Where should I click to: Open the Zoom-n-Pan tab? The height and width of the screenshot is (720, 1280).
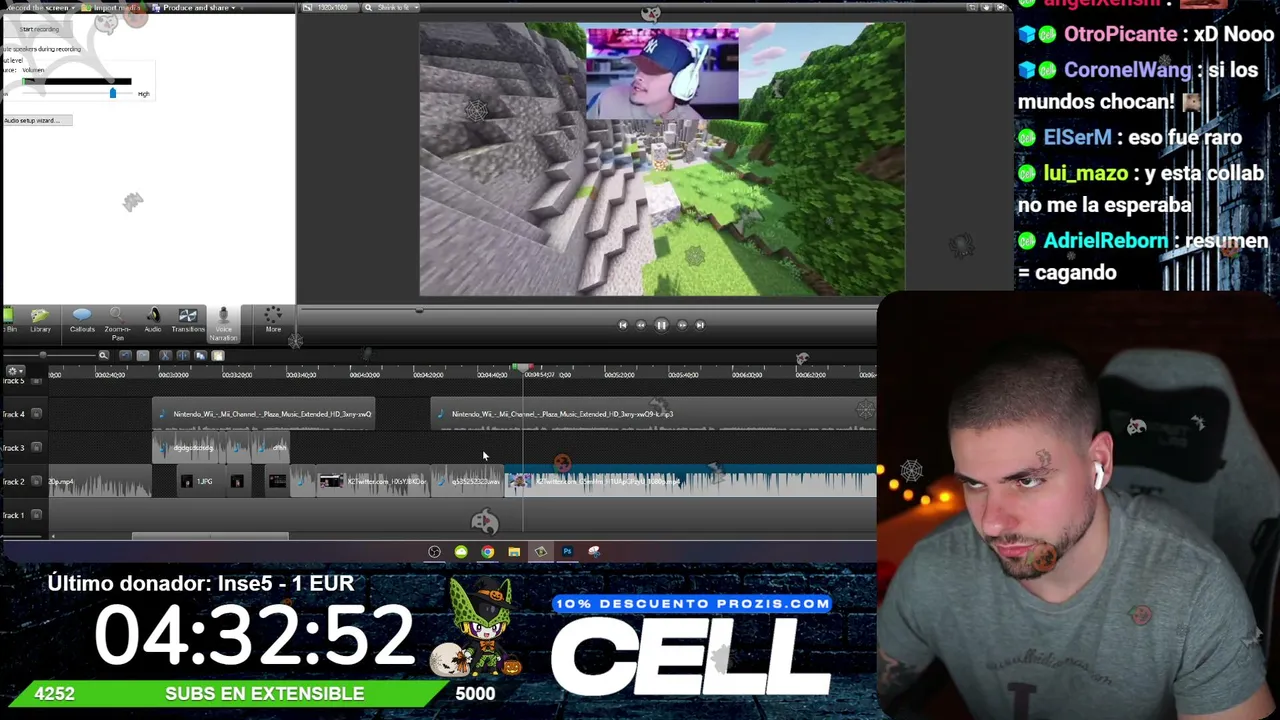[117, 323]
